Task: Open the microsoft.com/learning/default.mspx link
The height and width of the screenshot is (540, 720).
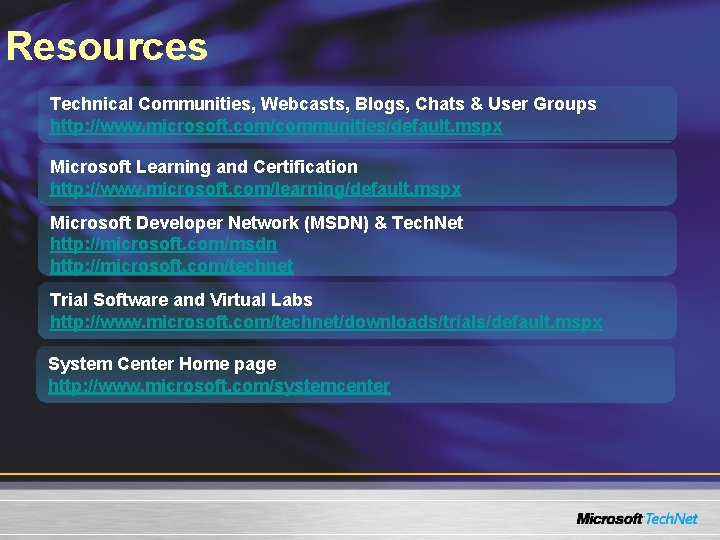Action: pos(255,189)
